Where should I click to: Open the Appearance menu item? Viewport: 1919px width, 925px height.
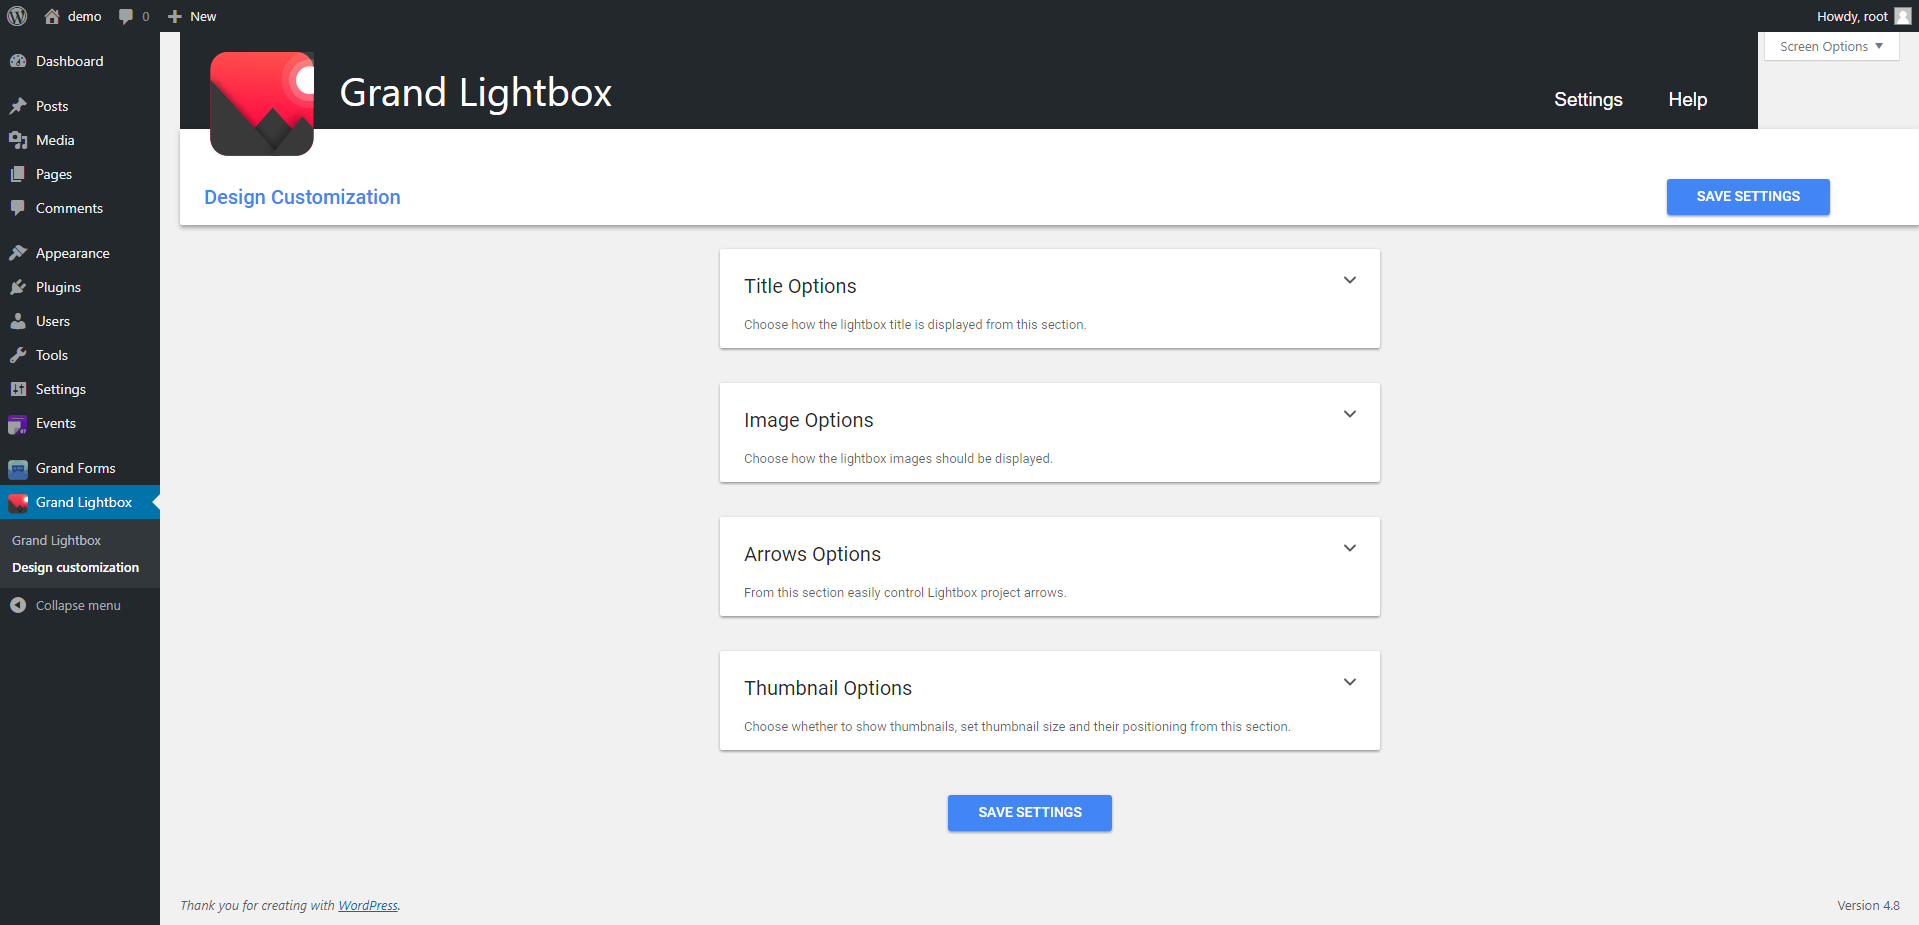(x=80, y=253)
